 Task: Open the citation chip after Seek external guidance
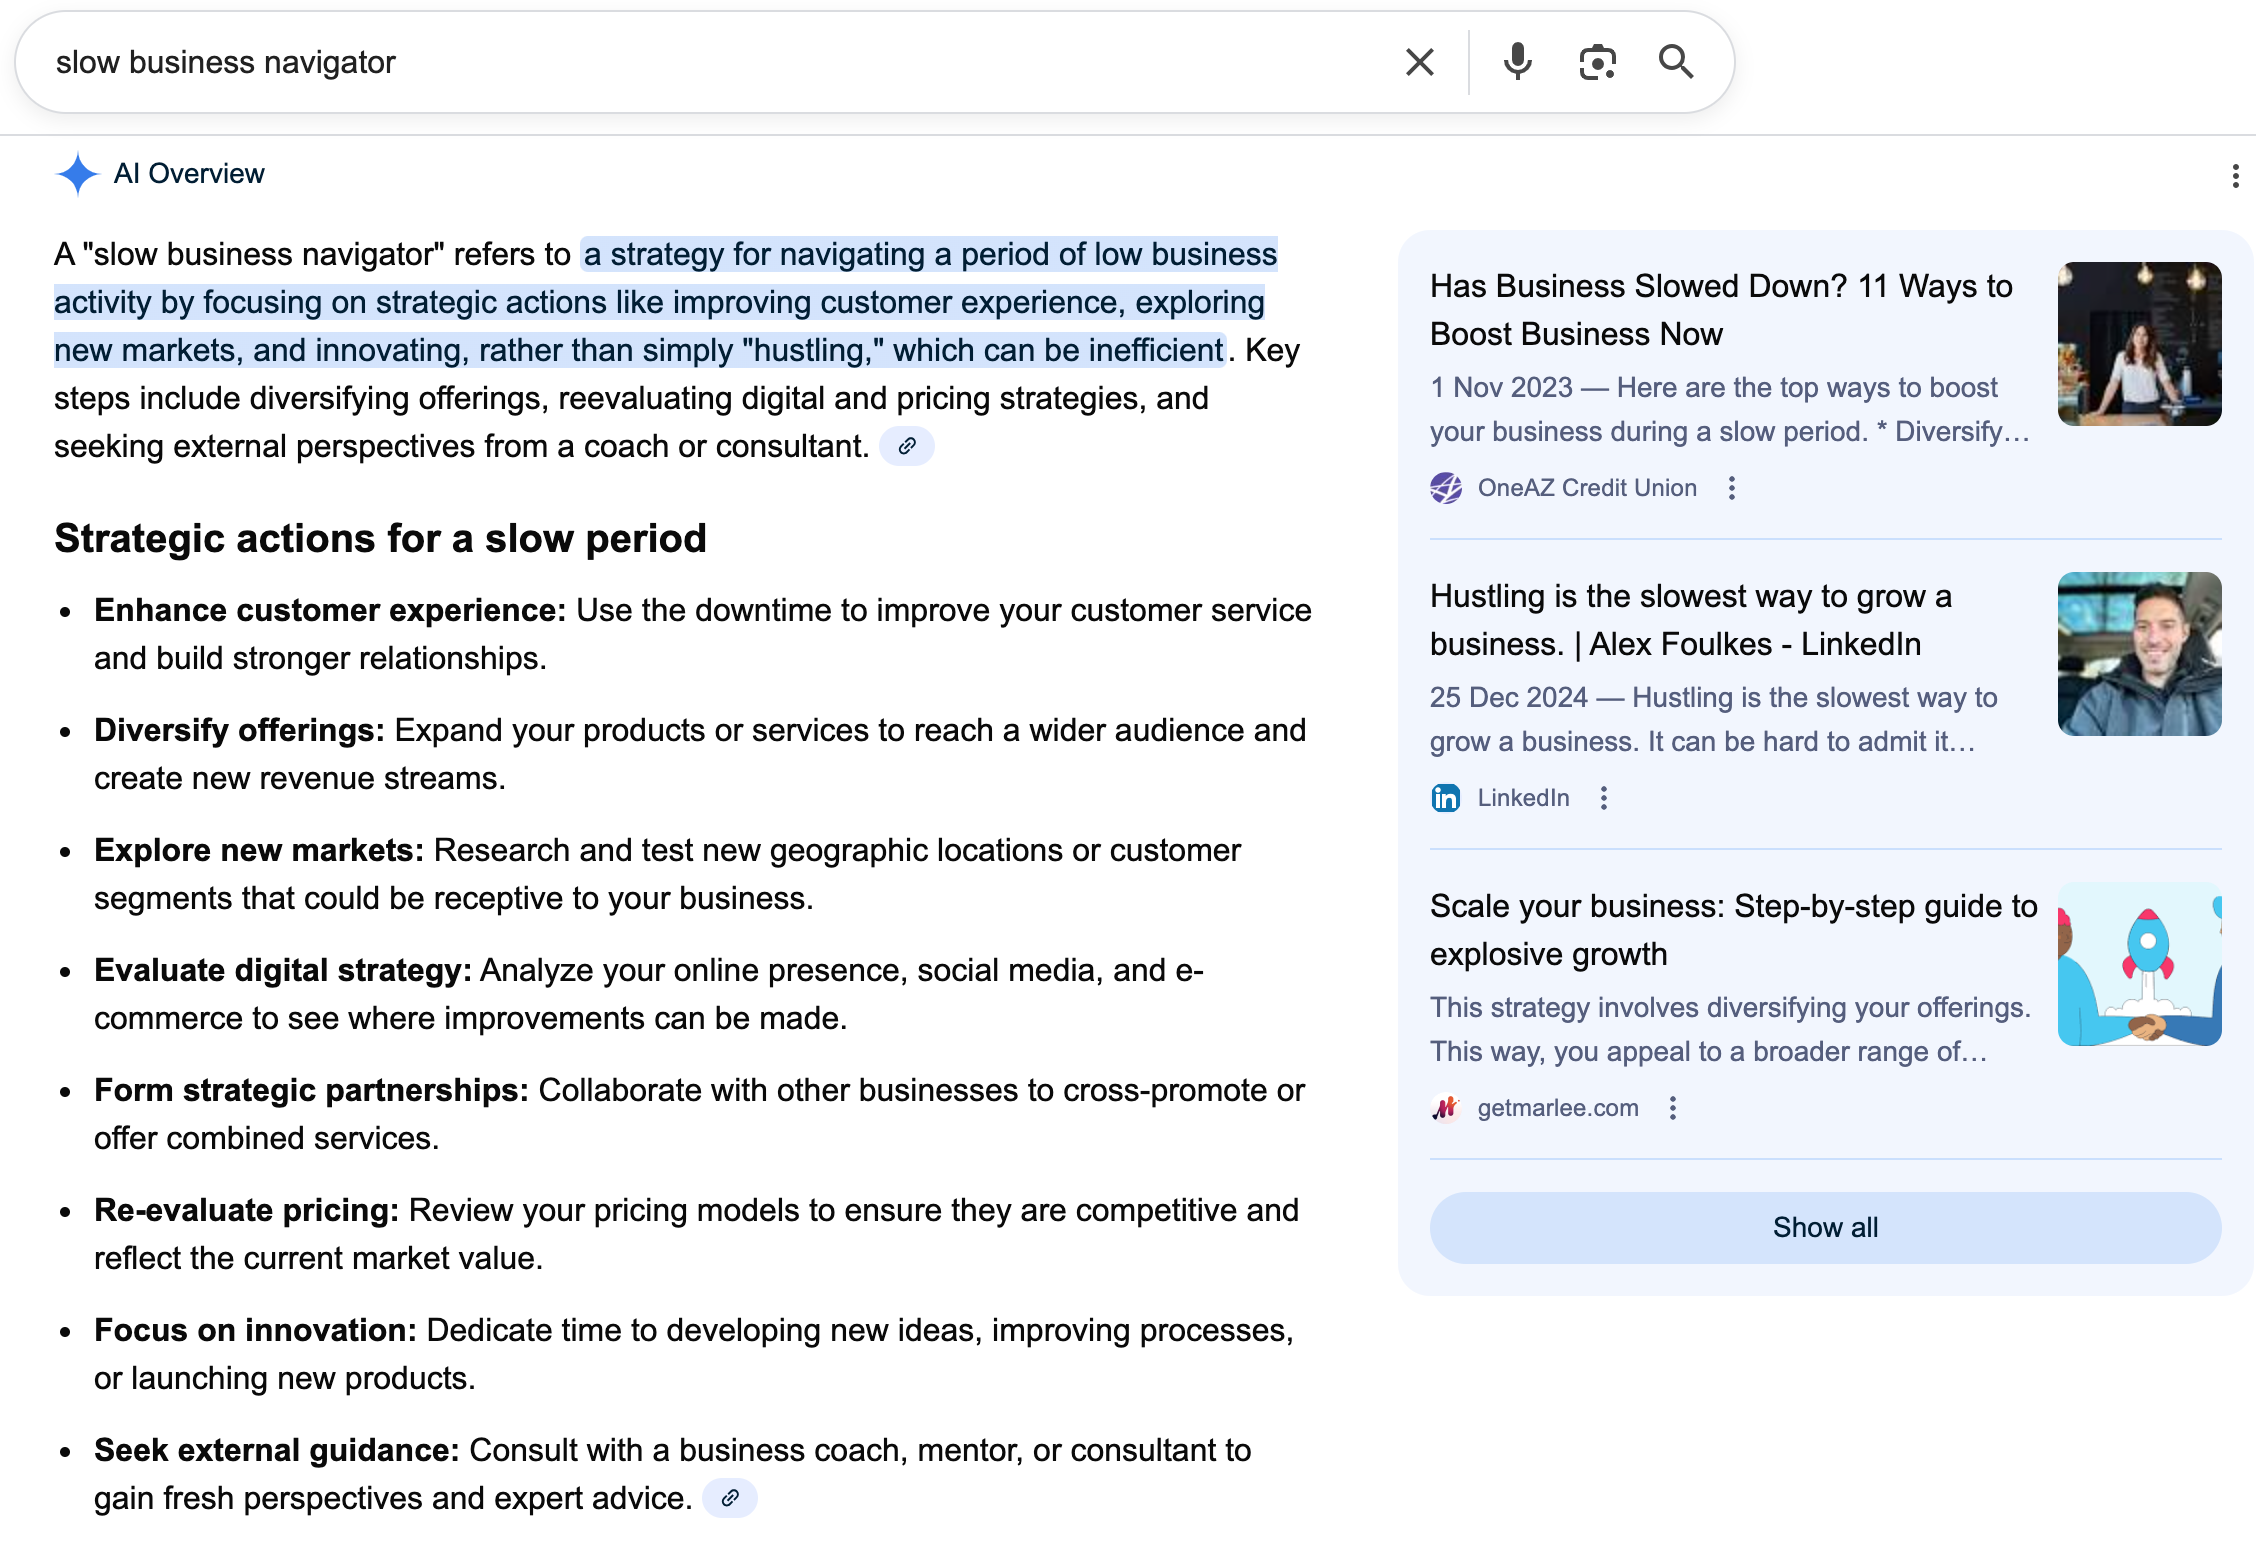click(731, 1498)
